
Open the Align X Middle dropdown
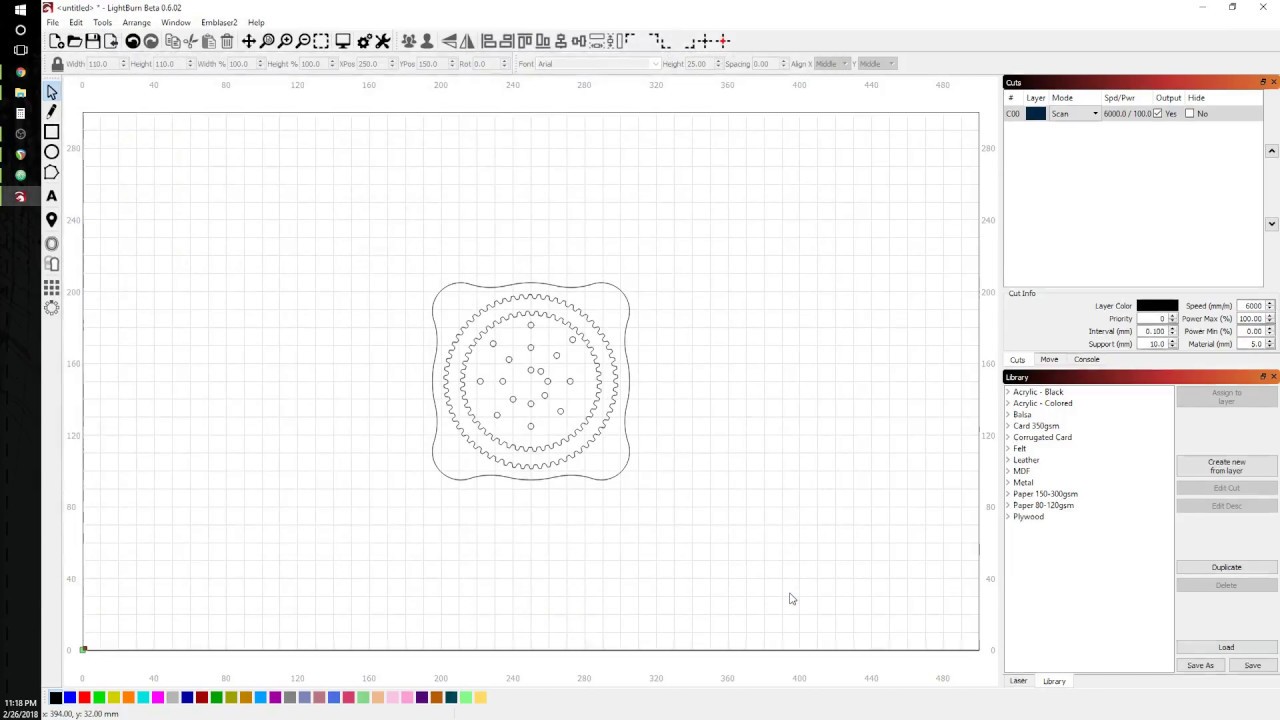tap(832, 64)
